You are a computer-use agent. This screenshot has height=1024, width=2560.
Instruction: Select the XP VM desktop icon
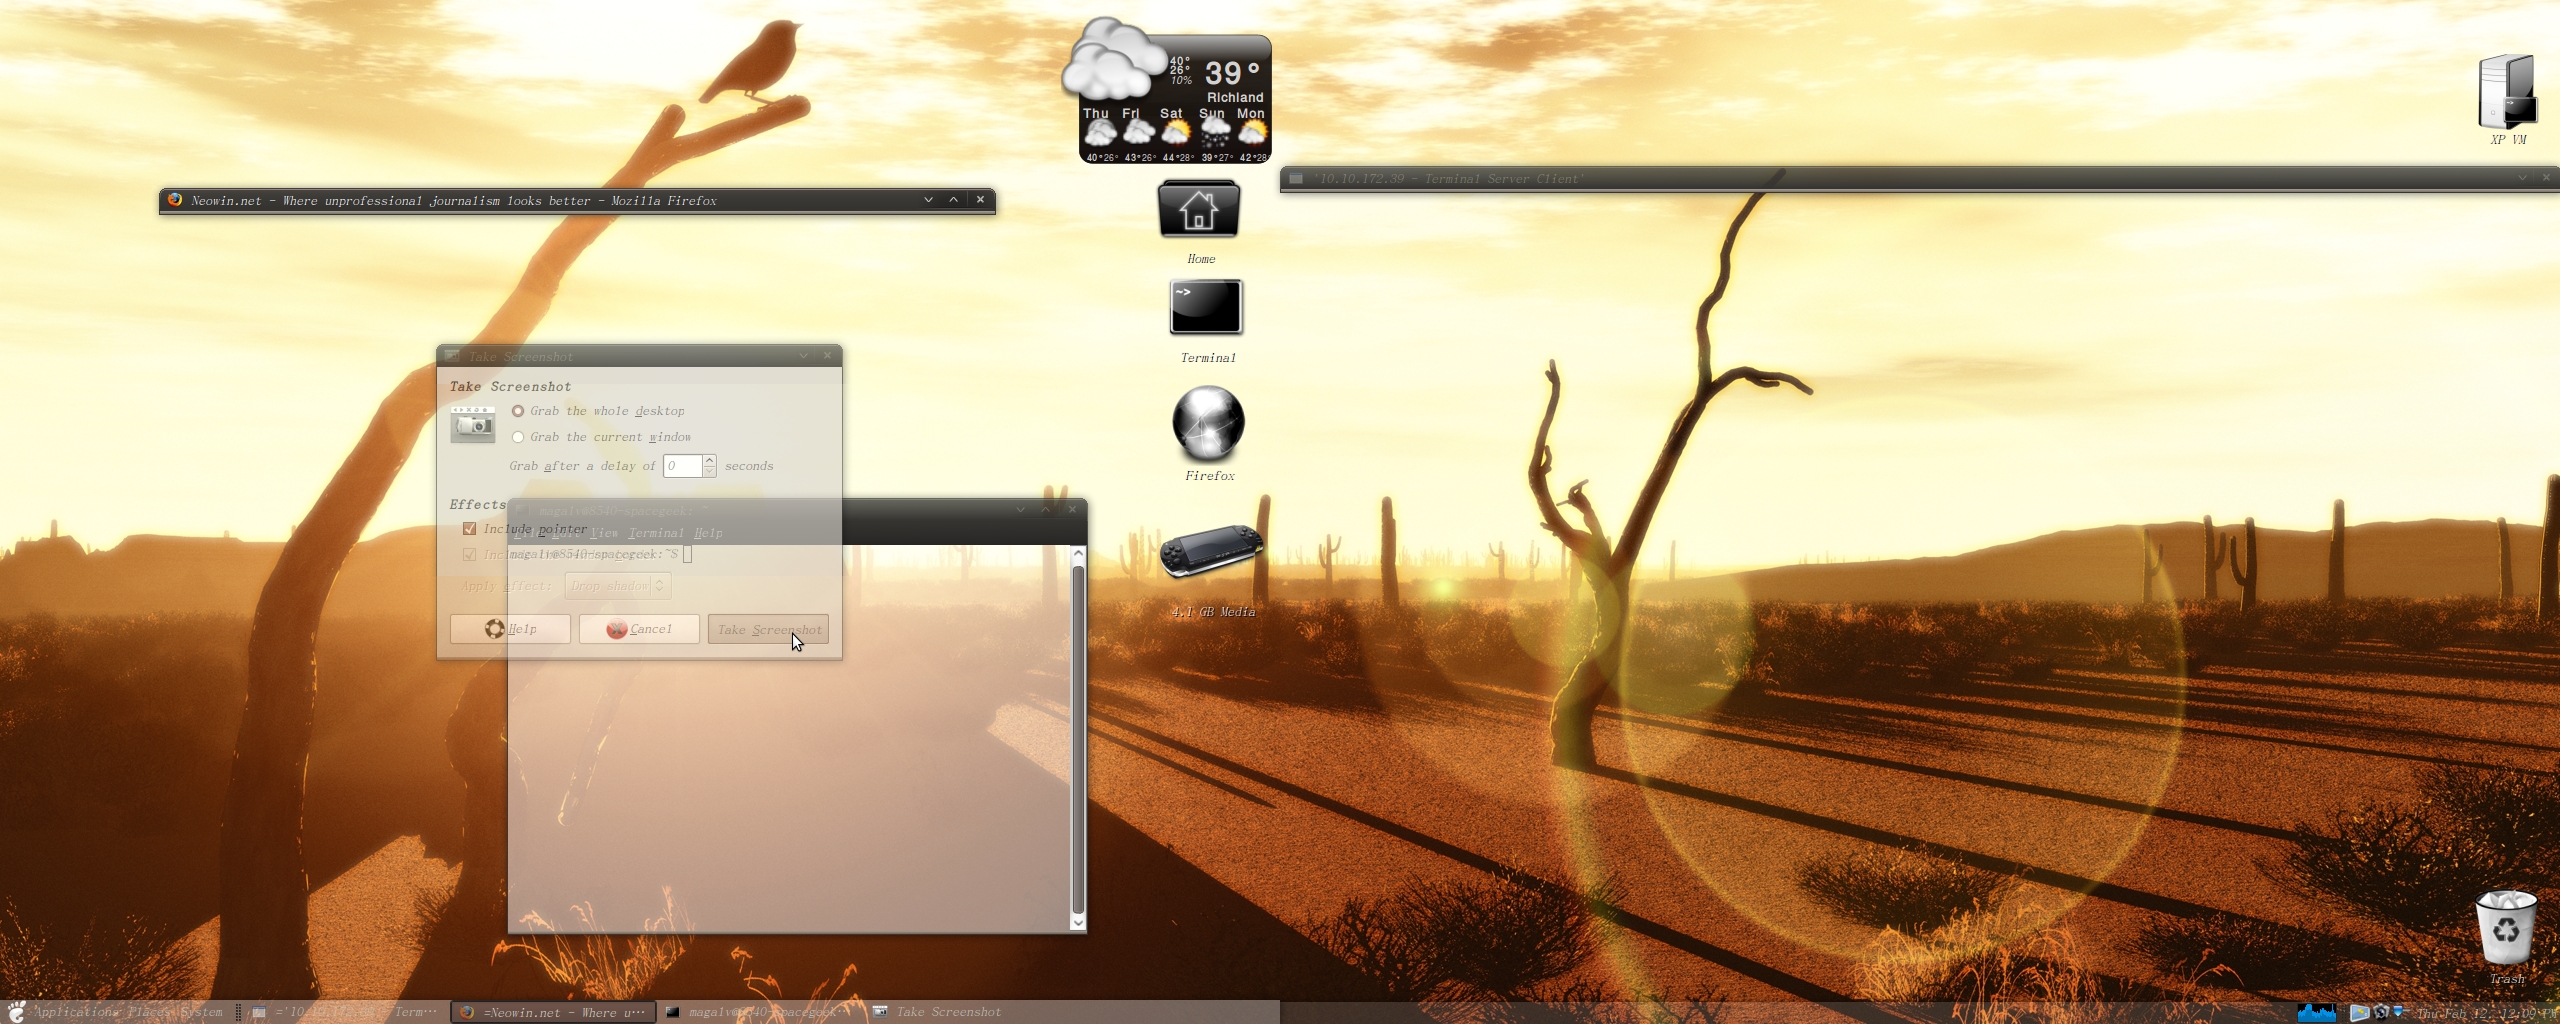[2507, 91]
